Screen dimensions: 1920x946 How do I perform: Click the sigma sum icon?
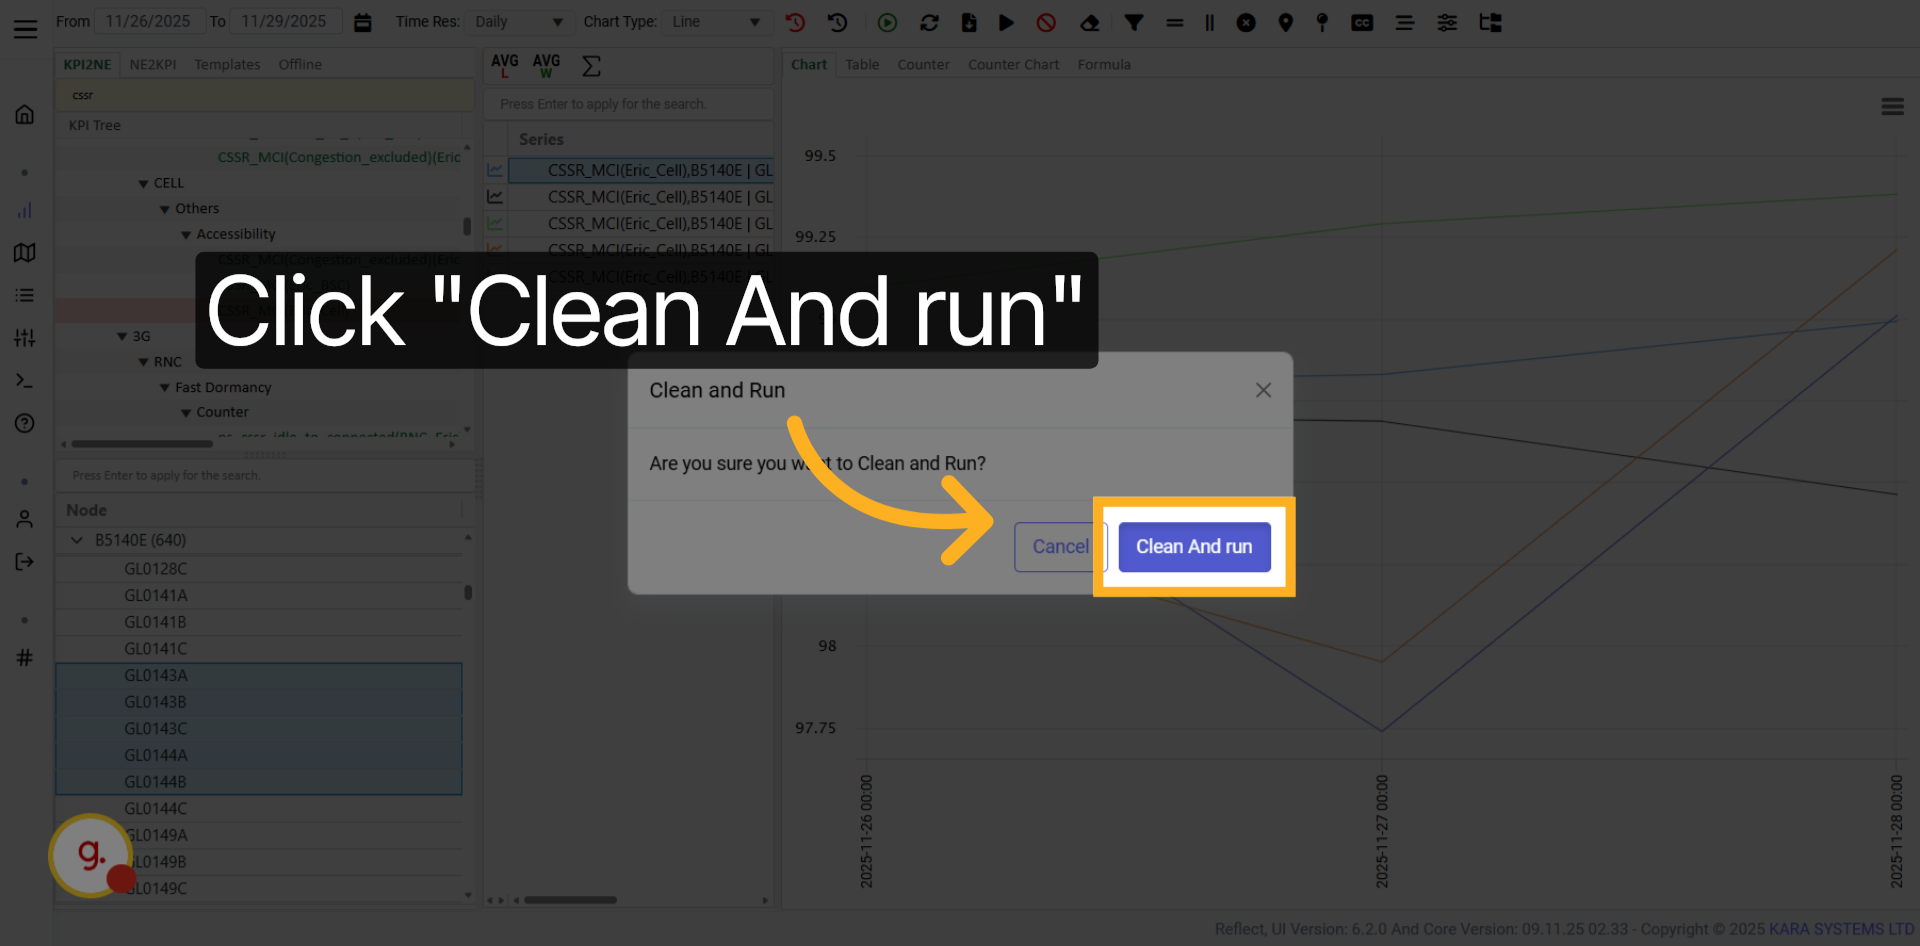591,66
